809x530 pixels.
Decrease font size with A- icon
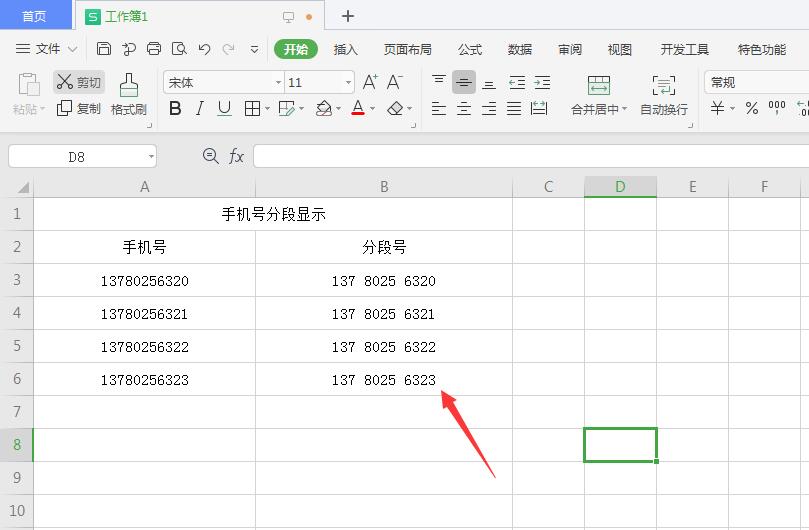(x=395, y=82)
